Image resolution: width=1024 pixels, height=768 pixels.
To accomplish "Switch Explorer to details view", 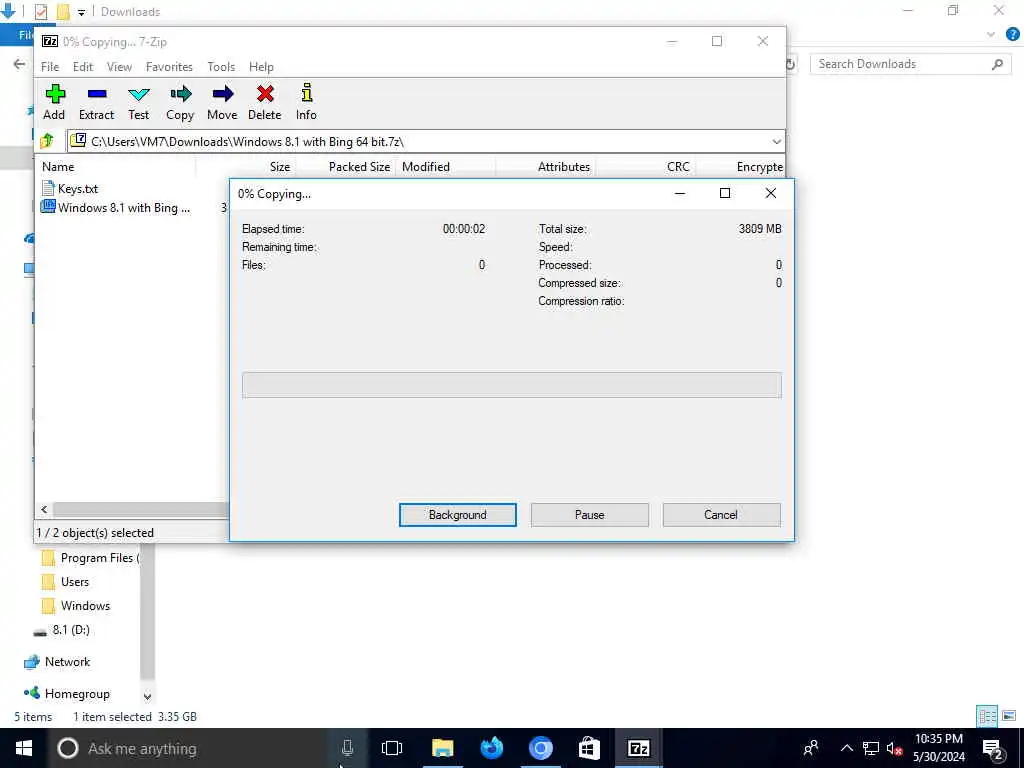I will click(987, 716).
